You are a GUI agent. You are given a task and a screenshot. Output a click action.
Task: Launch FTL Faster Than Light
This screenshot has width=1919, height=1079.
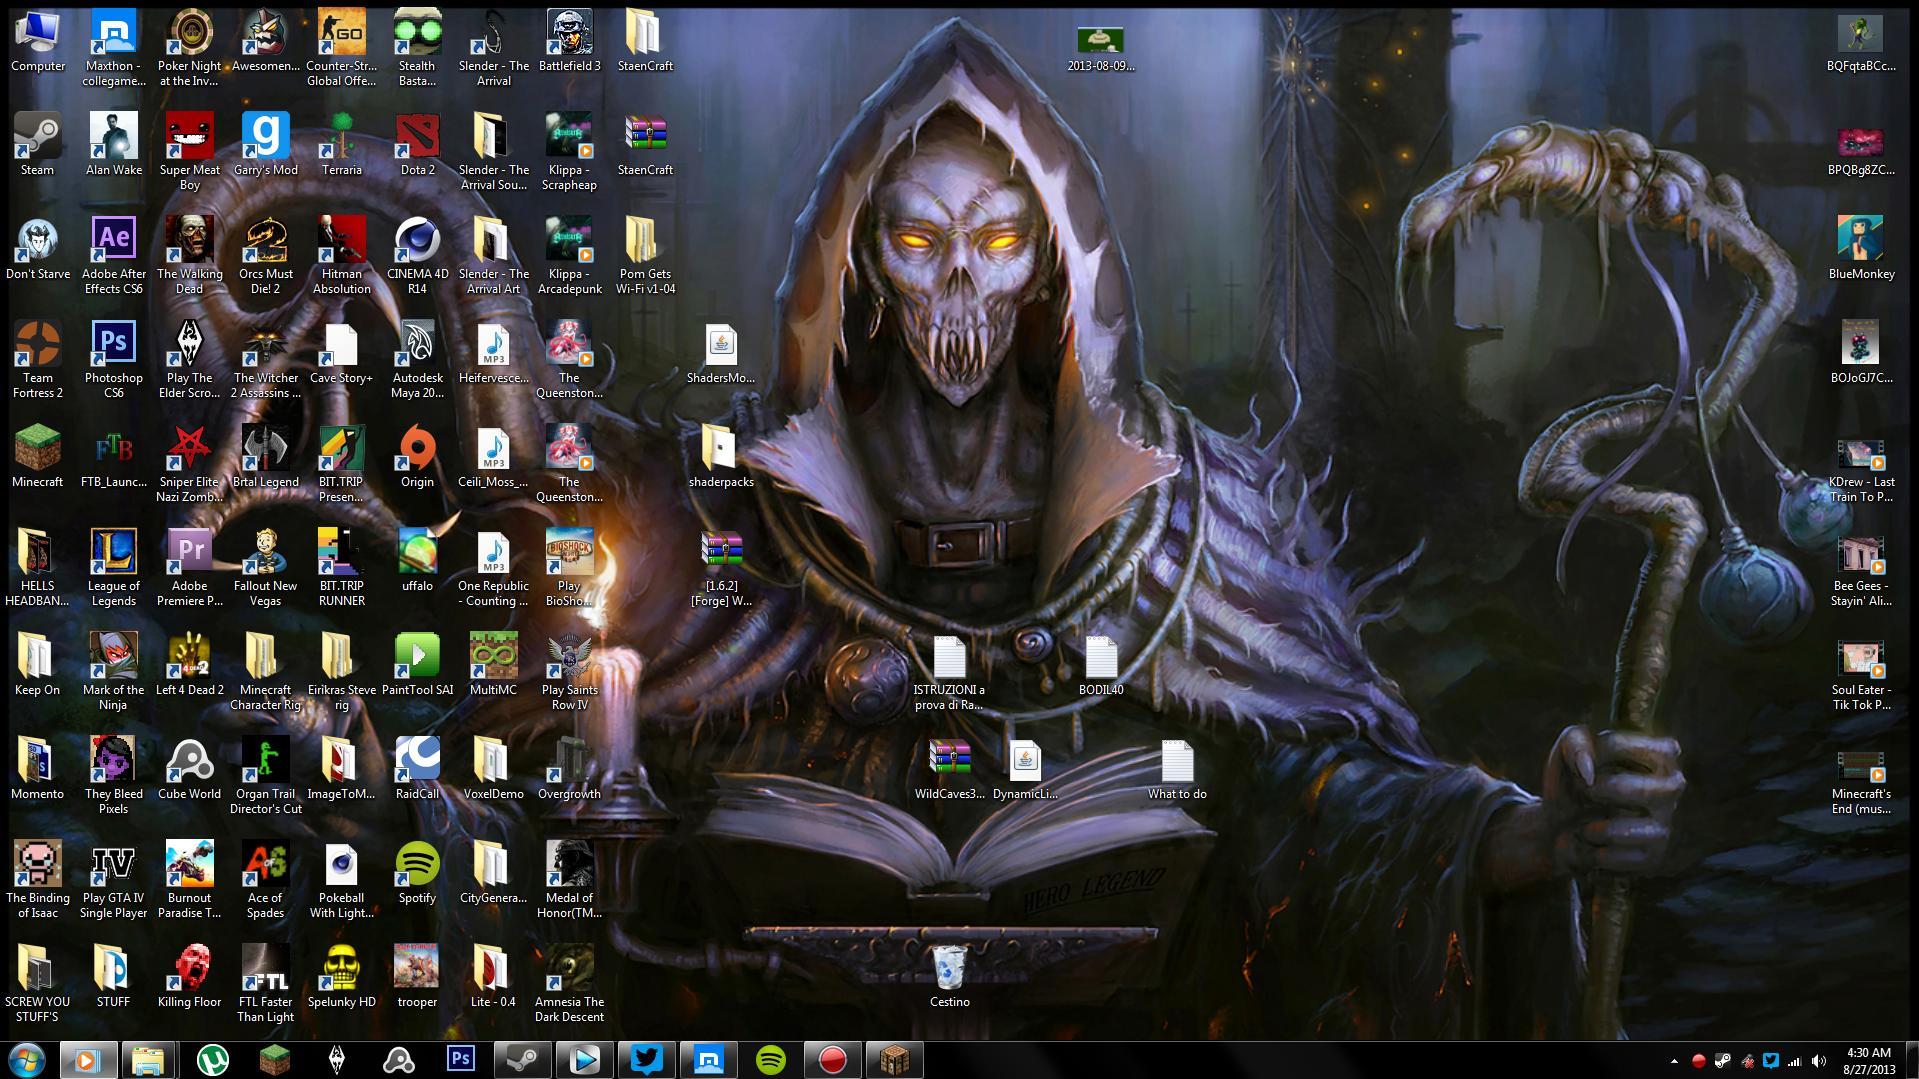pos(265,984)
